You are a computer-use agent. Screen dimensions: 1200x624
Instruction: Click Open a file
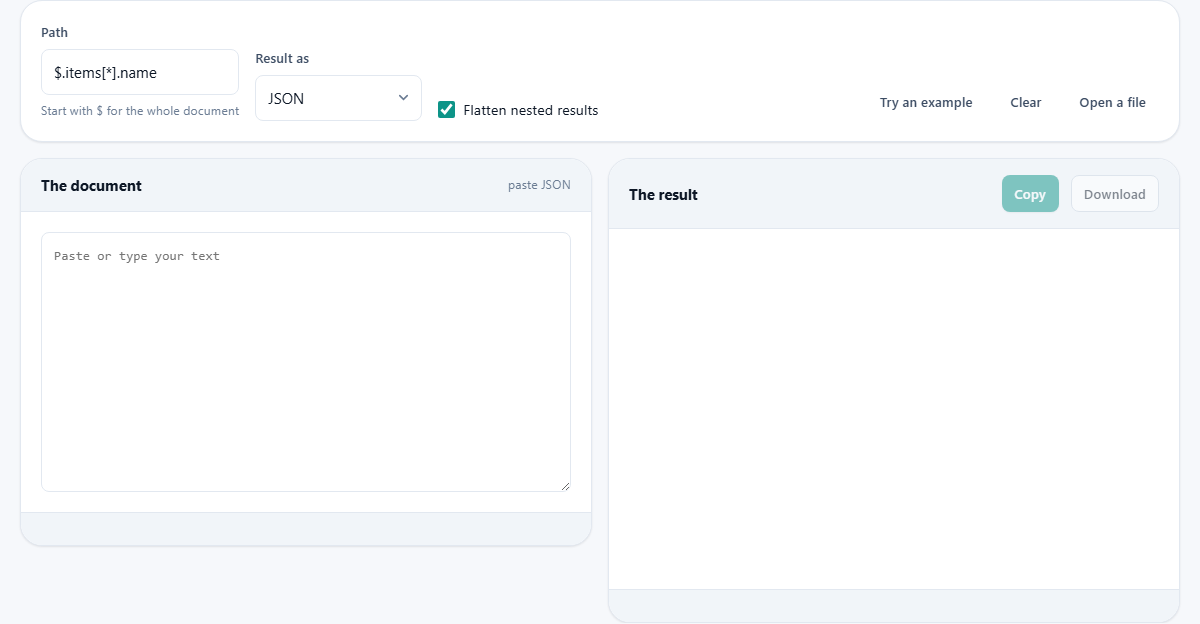click(x=1112, y=102)
